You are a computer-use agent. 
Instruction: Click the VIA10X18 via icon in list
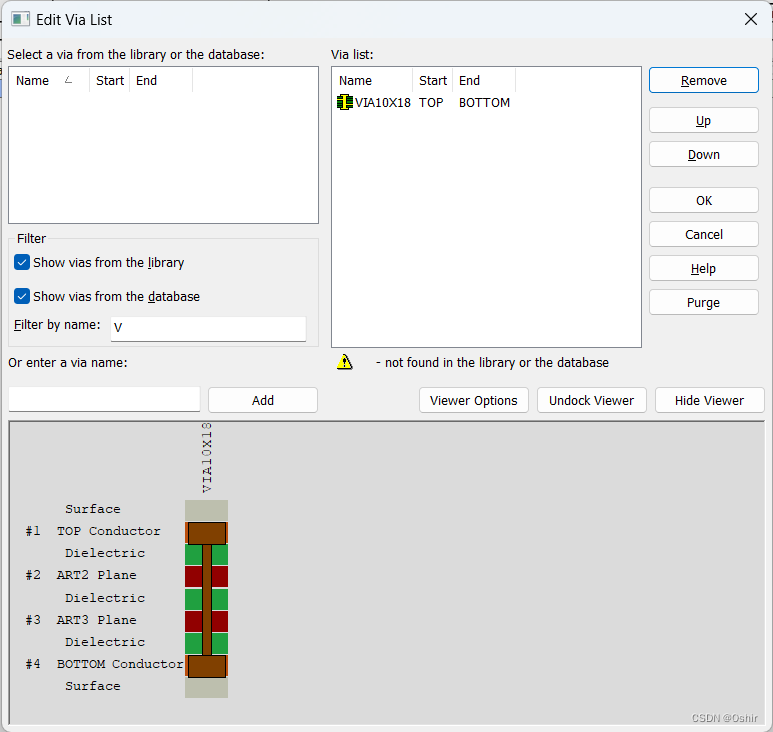345,103
